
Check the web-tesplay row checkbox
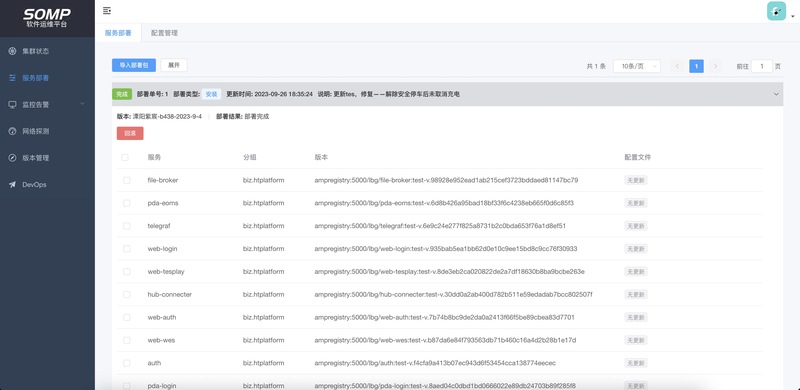point(127,272)
